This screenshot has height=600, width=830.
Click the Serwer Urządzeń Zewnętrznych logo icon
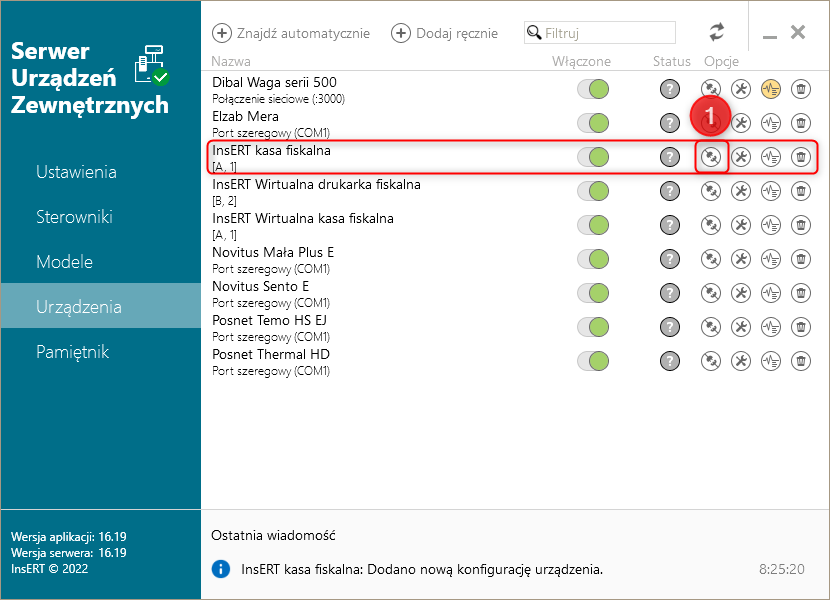pos(151,65)
